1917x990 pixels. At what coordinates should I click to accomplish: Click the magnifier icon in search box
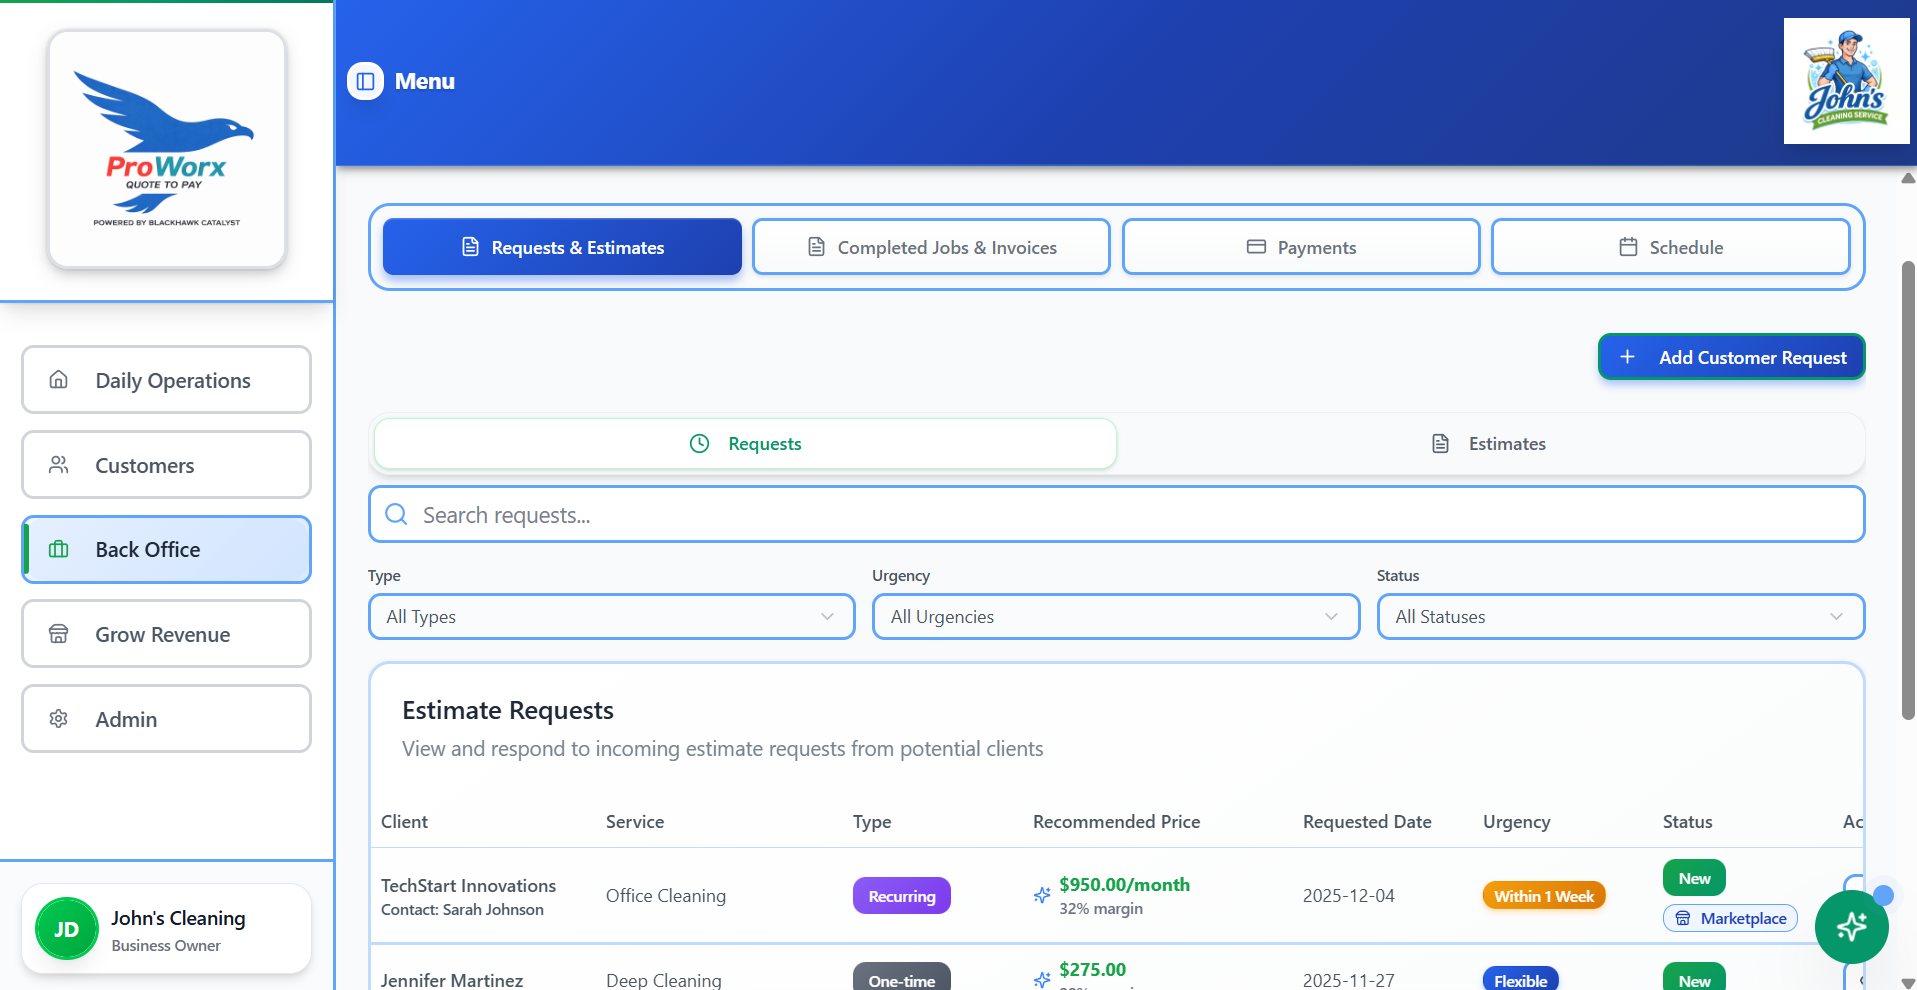pyautogui.click(x=397, y=515)
